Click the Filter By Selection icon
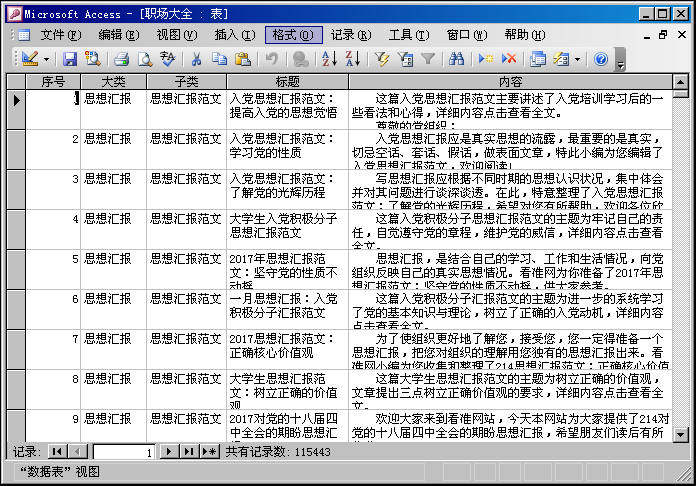The image size is (696, 486). (x=382, y=59)
